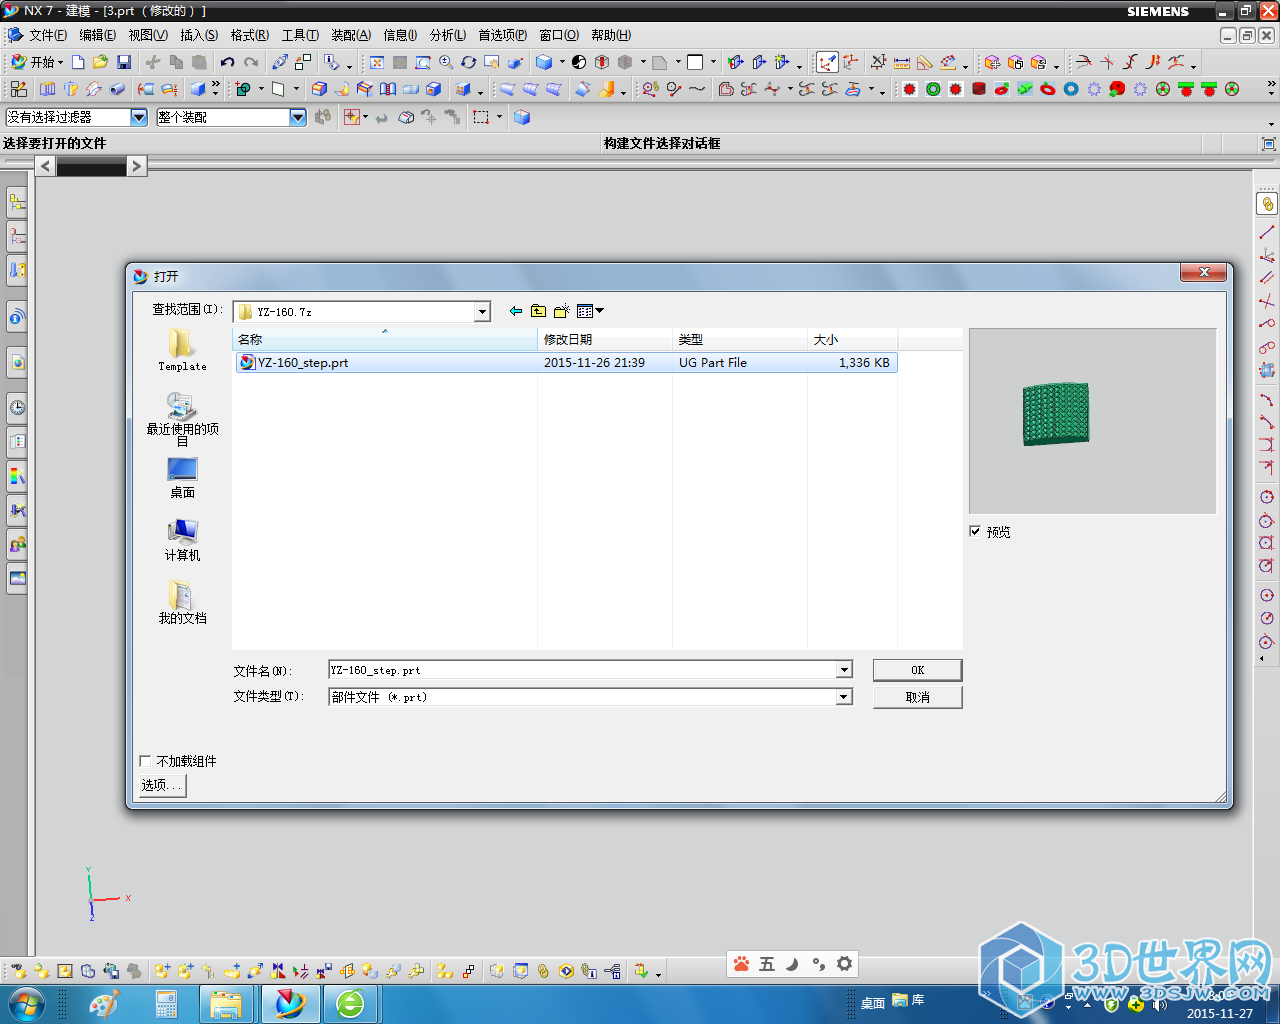Expand the rendering style dropdown arrow
1280x1024 pixels.
point(562,62)
